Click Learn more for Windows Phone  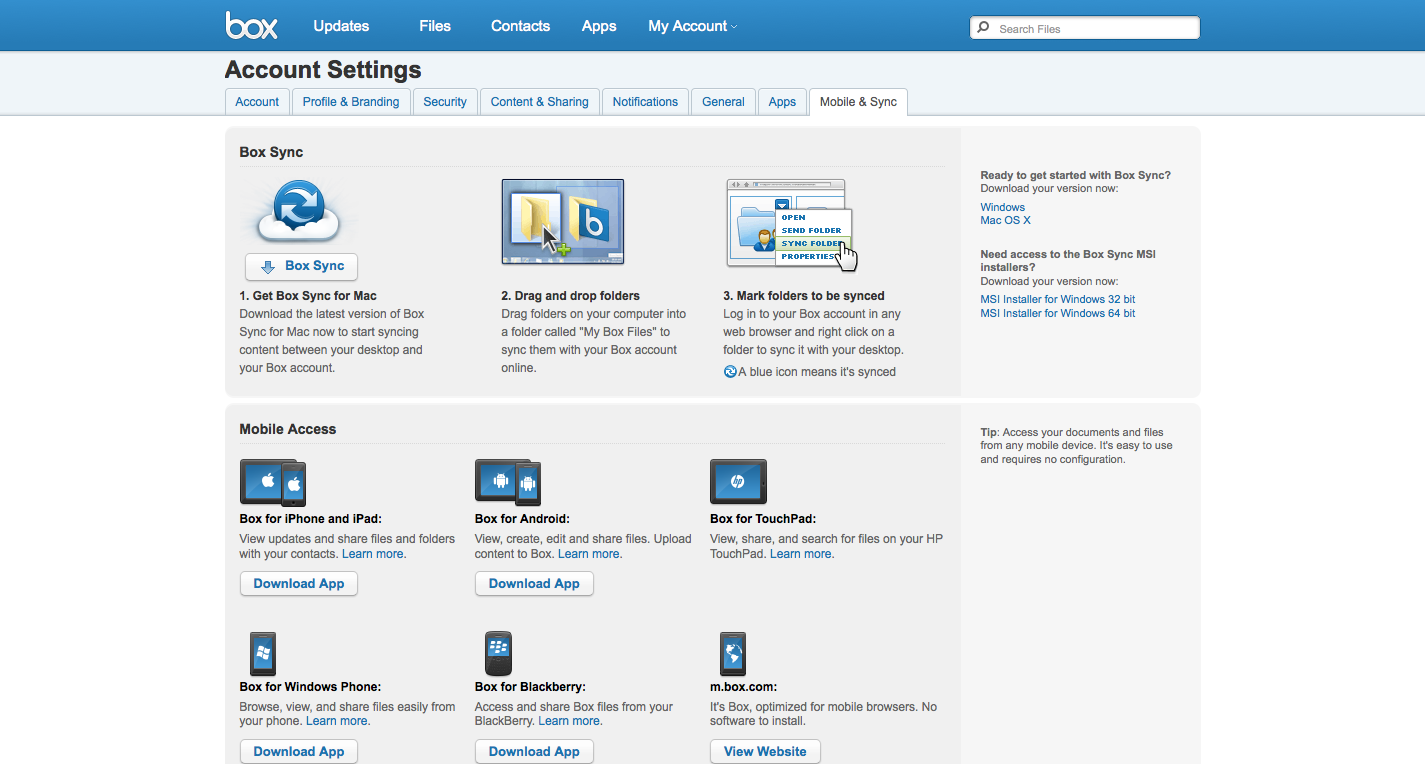pyautogui.click(x=338, y=721)
